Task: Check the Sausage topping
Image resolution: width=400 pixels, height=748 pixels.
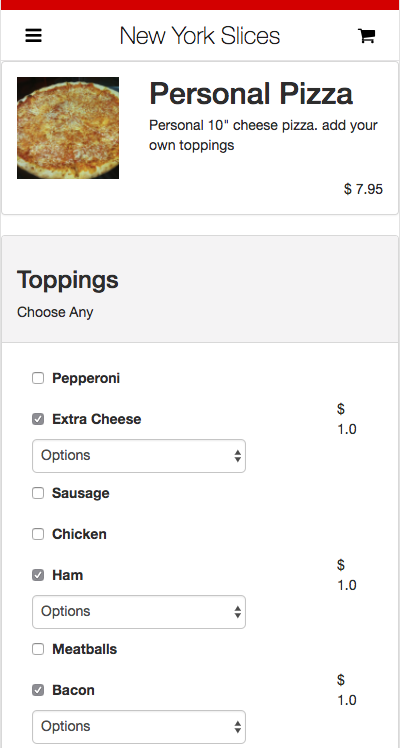Action: coord(38,493)
